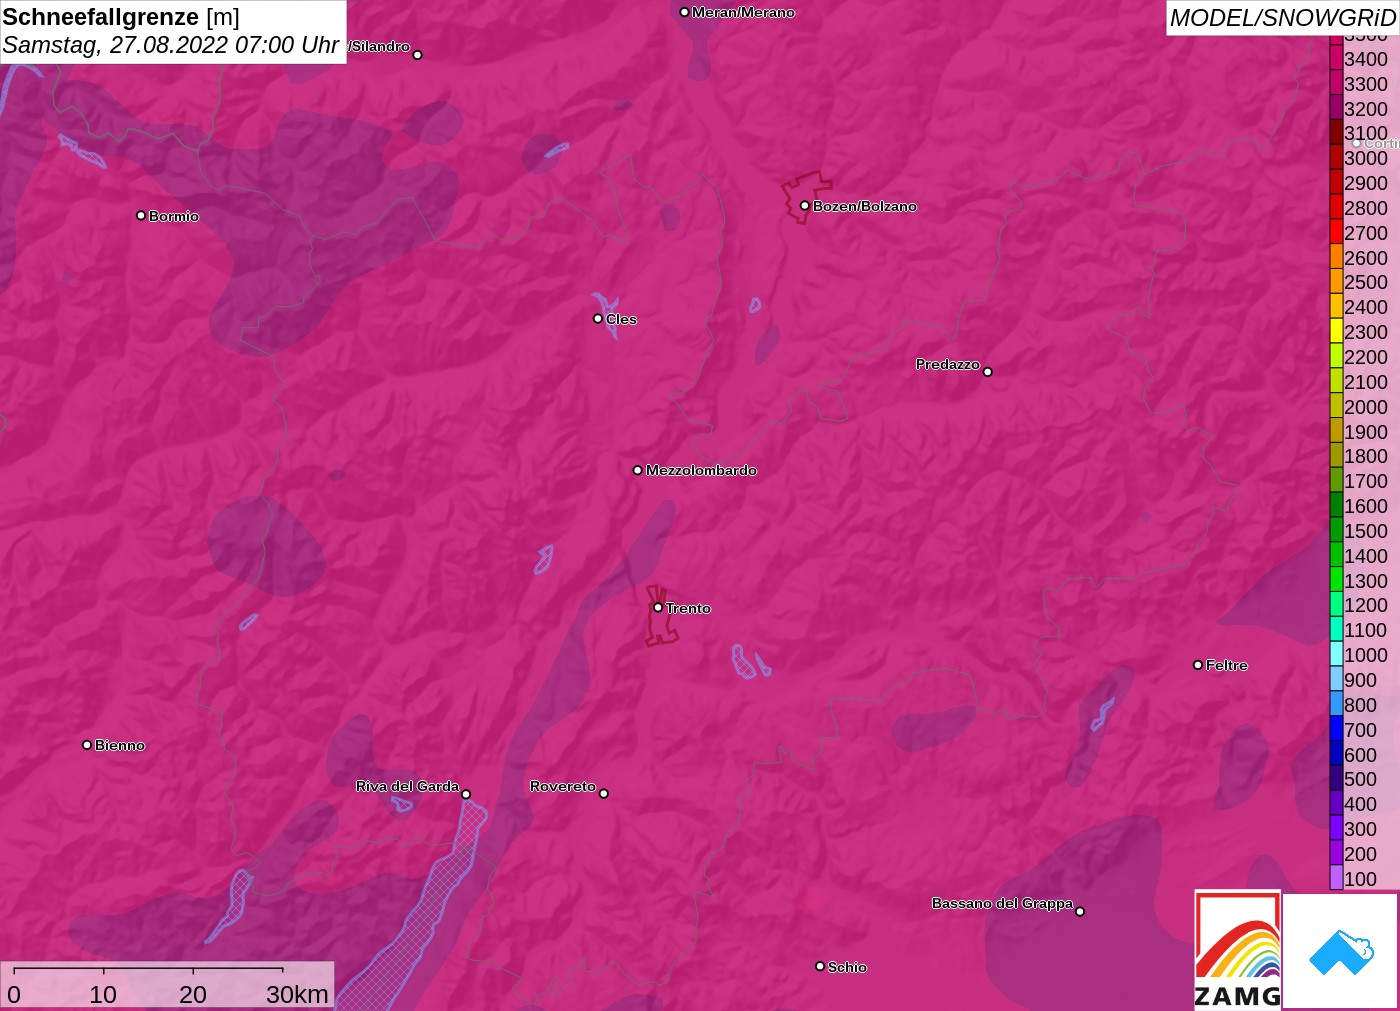1400x1011 pixels.
Task: Click the Cles marker dot
Action: (x=598, y=319)
